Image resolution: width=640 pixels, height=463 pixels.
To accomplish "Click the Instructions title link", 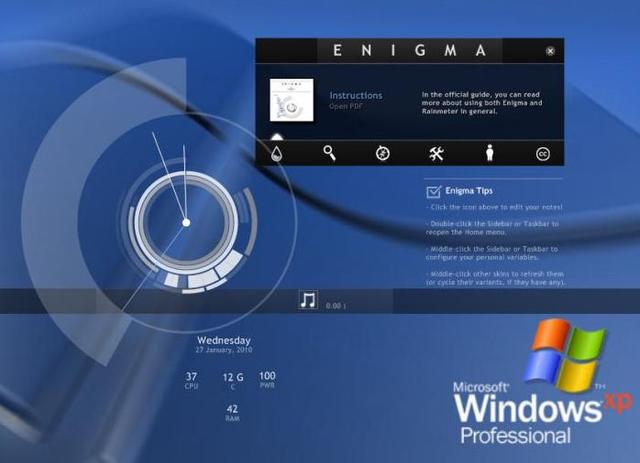I will point(356,96).
